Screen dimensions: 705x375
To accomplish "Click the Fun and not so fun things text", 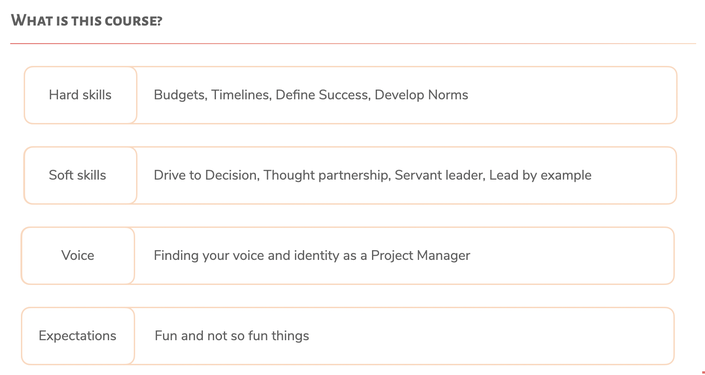I will pyautogui.click(x=232, y=336).
